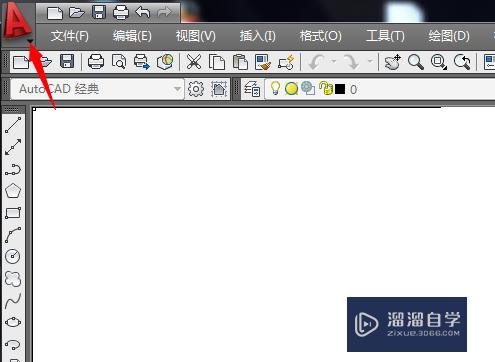Click the Match Properties brush icon
Screen dimensions: 495x362
(x=263, y=62)
